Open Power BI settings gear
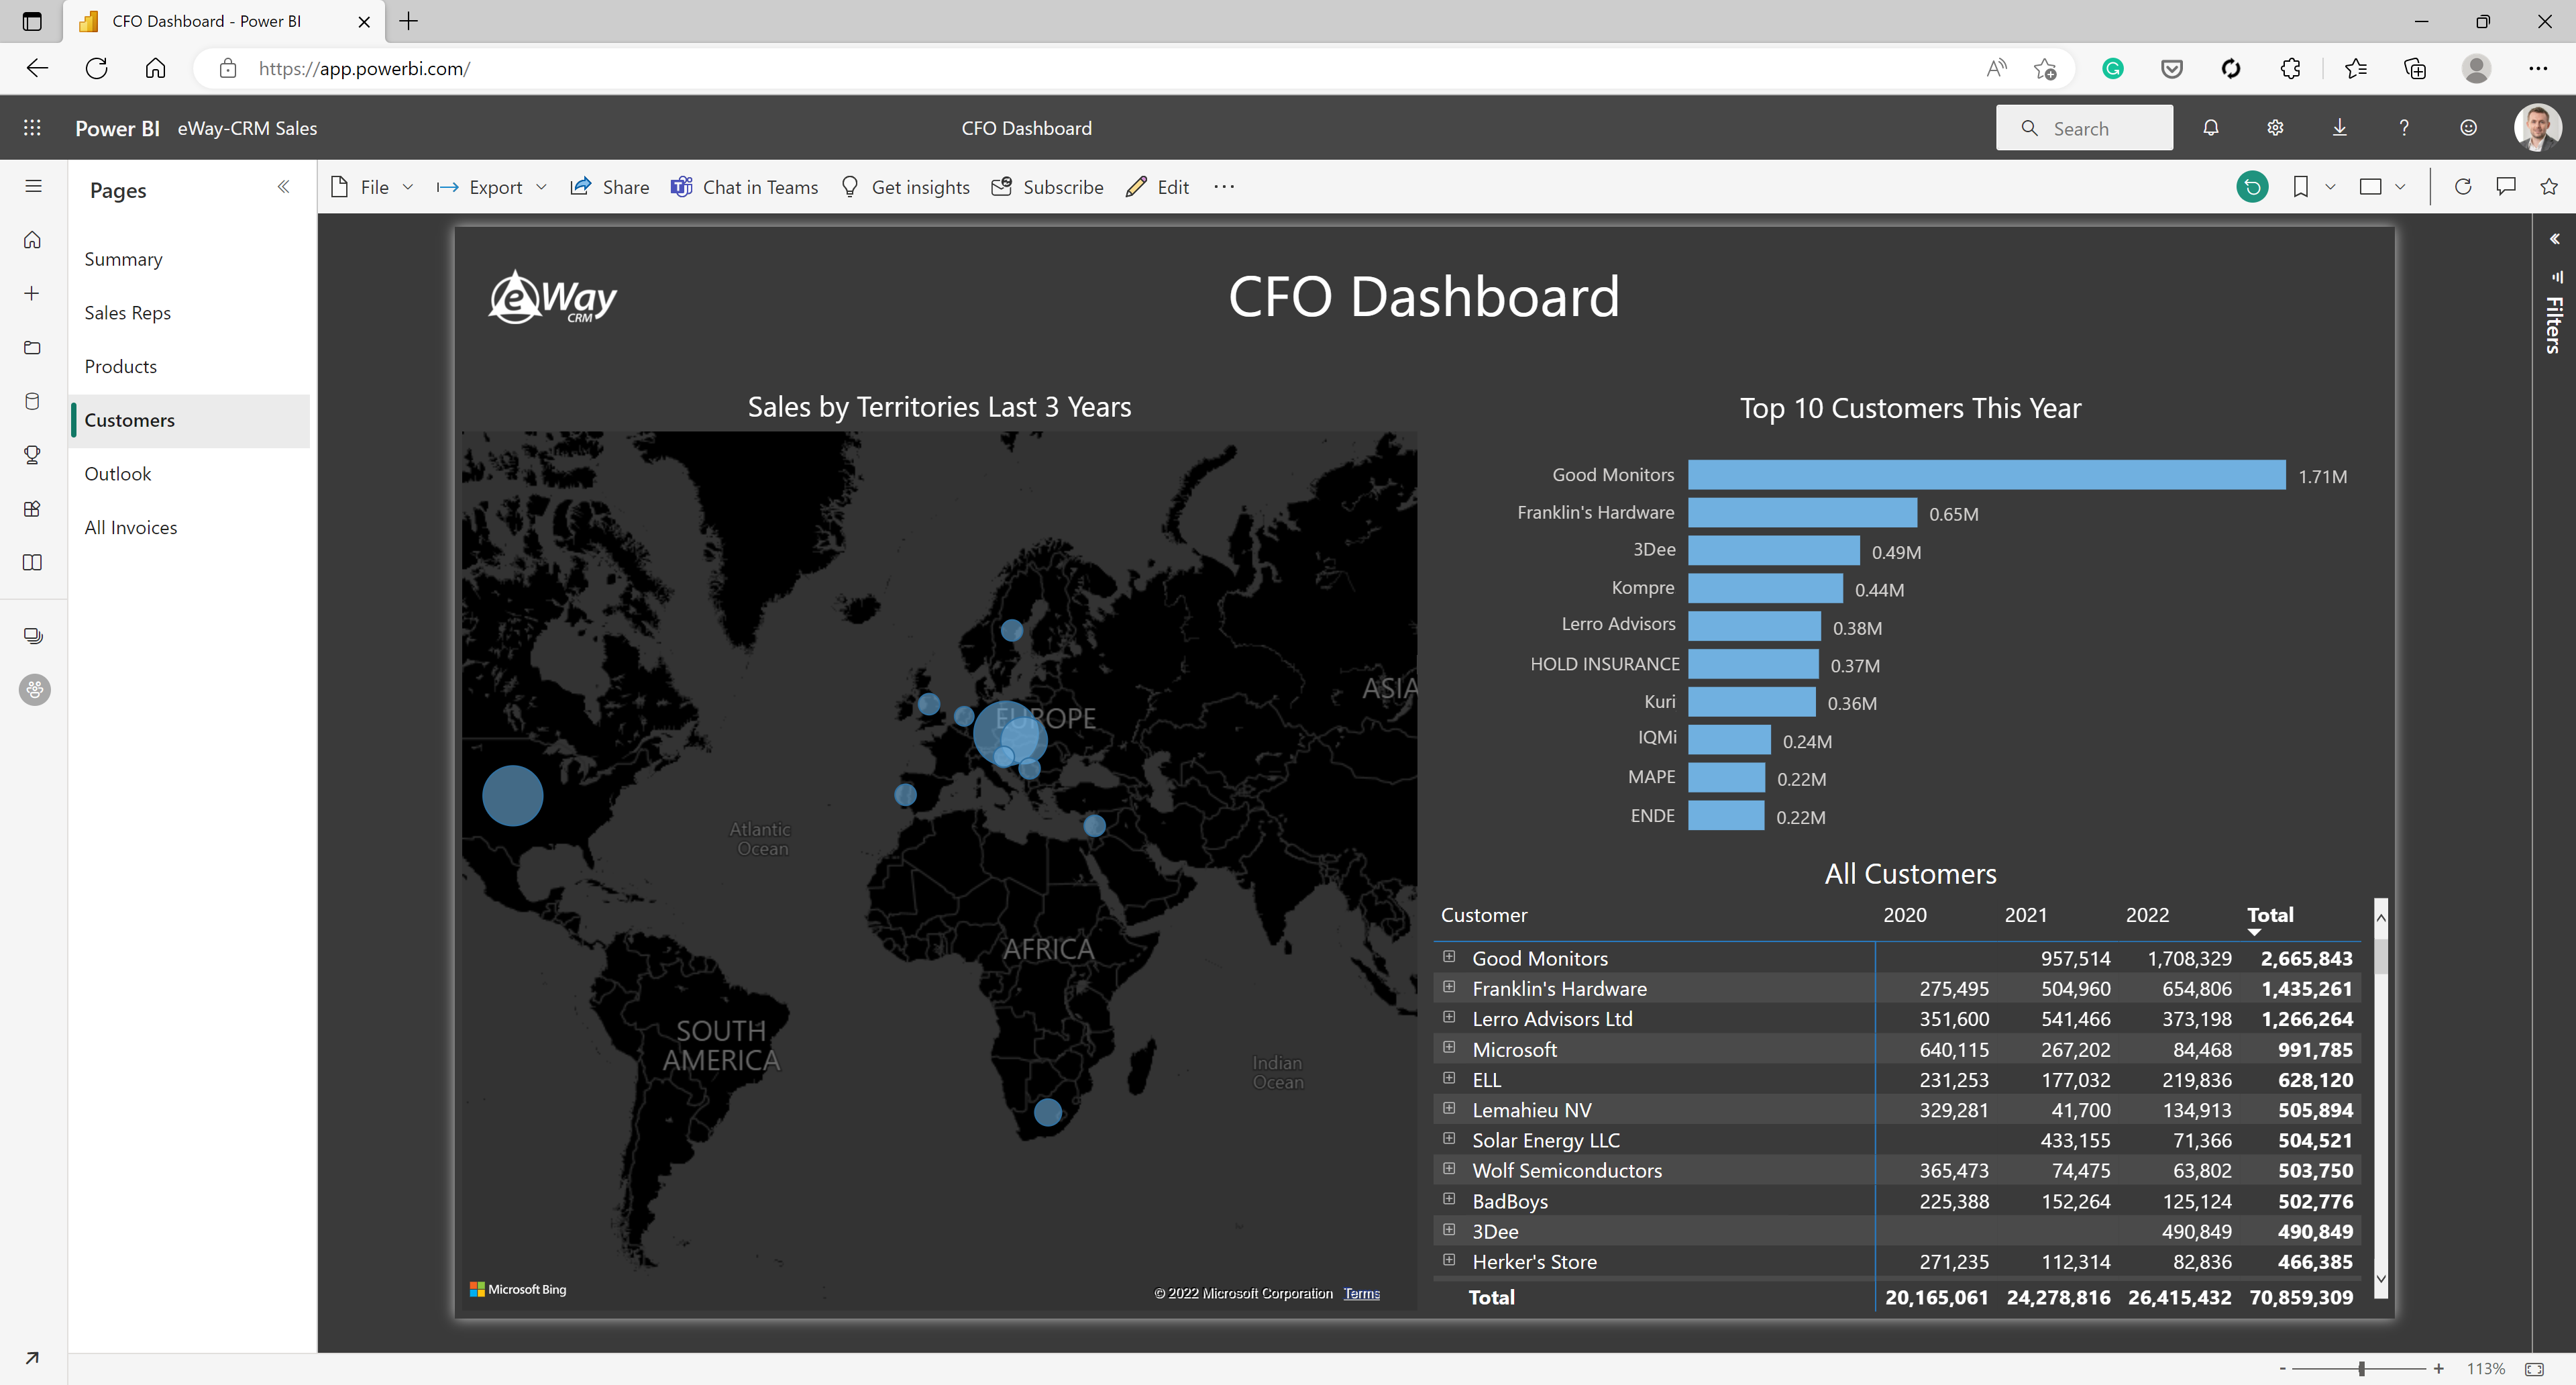 (2275, 128)
